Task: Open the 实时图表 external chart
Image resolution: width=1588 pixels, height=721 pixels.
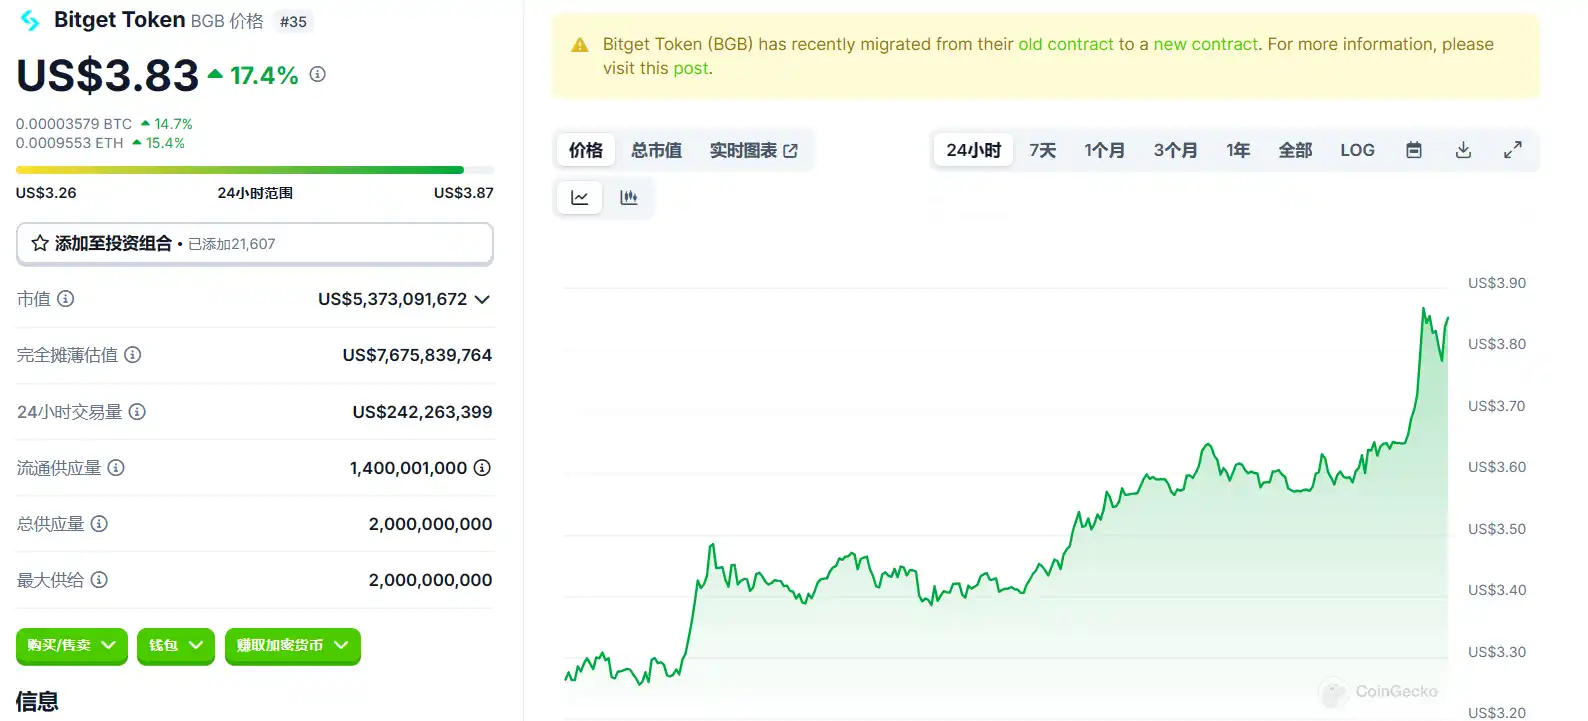Action: (x=753, y=150)
